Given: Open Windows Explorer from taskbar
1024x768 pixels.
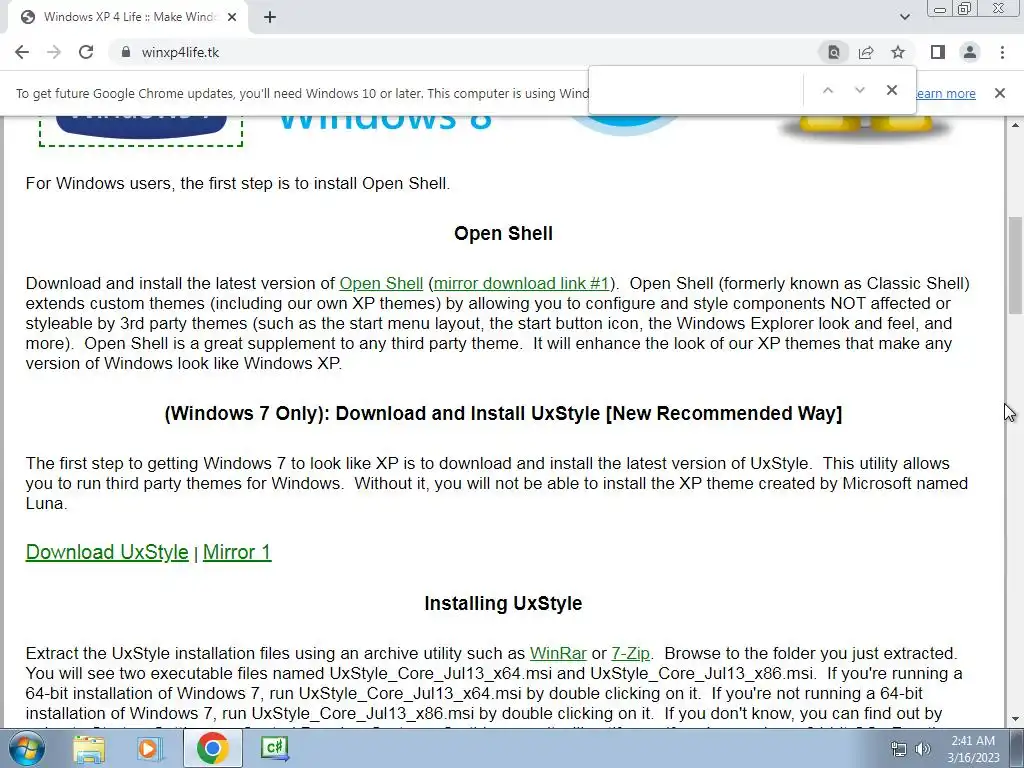Looking at the screenshot, I should (x=89, y=748).
